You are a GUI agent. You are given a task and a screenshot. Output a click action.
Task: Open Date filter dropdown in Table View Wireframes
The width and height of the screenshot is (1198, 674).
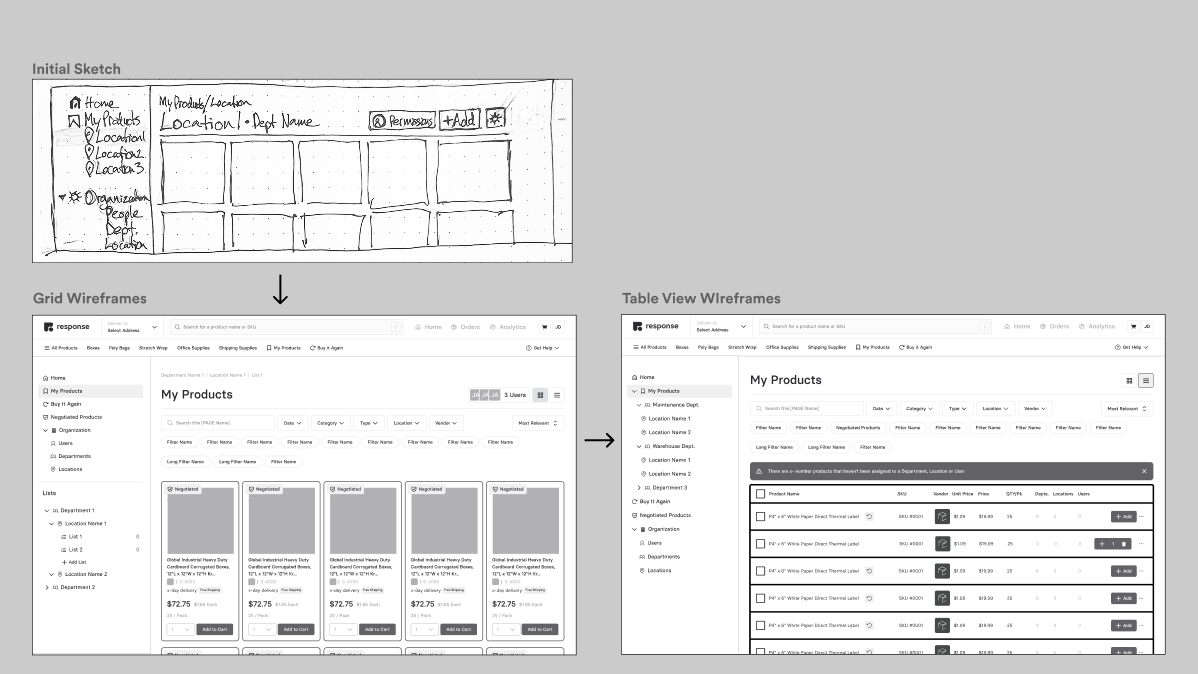[882, 409]
